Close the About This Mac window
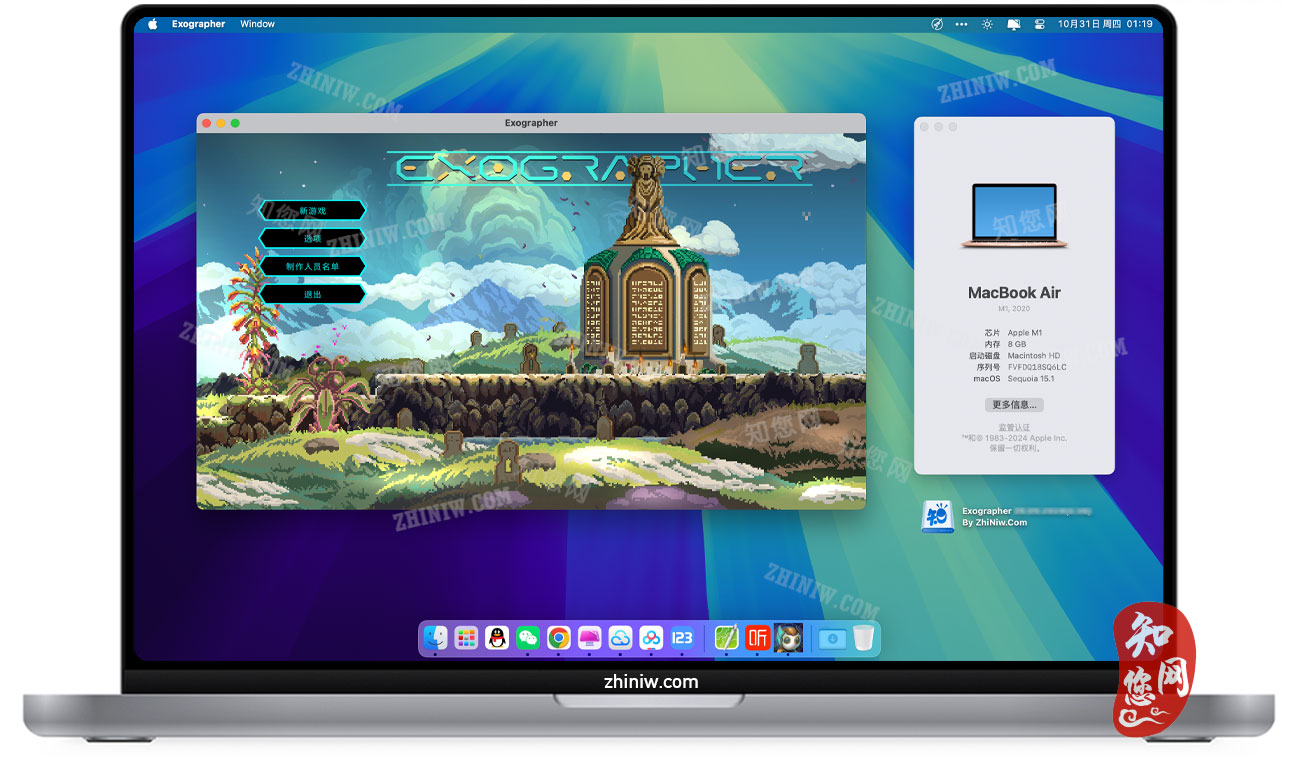 click(924, 127)
